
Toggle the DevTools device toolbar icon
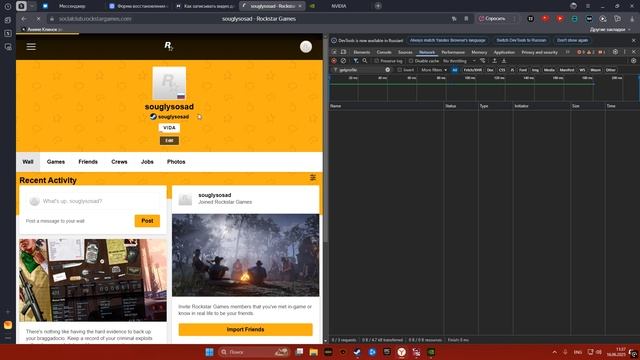343,52
